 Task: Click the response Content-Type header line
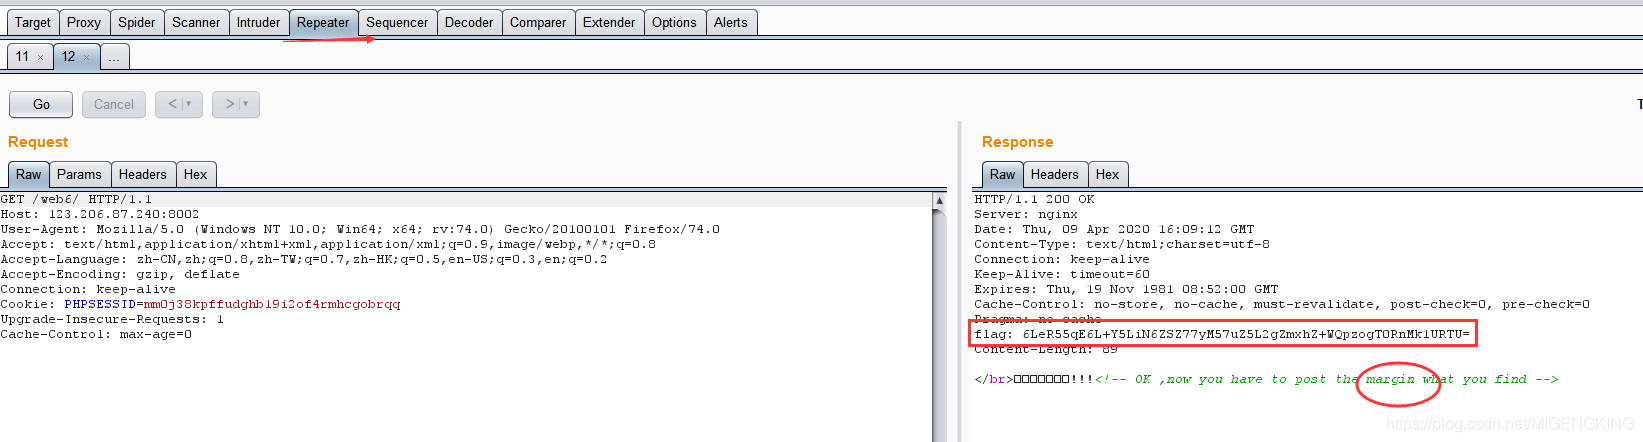point(1122,244)
